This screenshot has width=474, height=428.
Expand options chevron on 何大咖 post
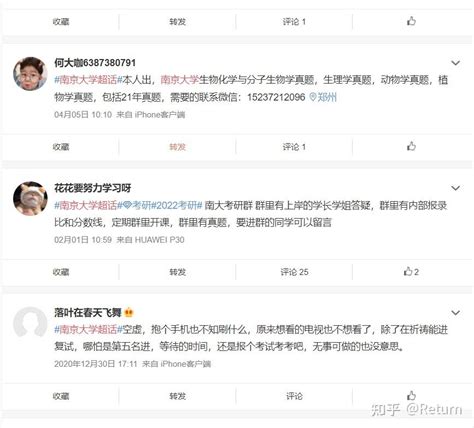(x=455, y=63)
